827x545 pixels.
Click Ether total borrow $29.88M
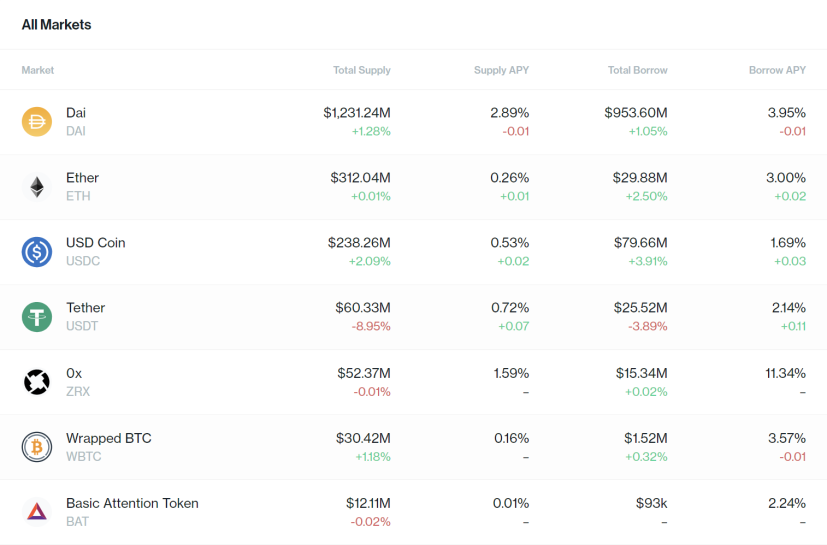pos(640,178)
